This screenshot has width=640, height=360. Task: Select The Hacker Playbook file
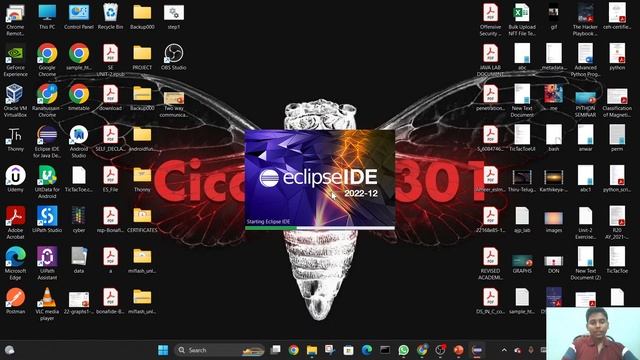(x=585, y=20)
